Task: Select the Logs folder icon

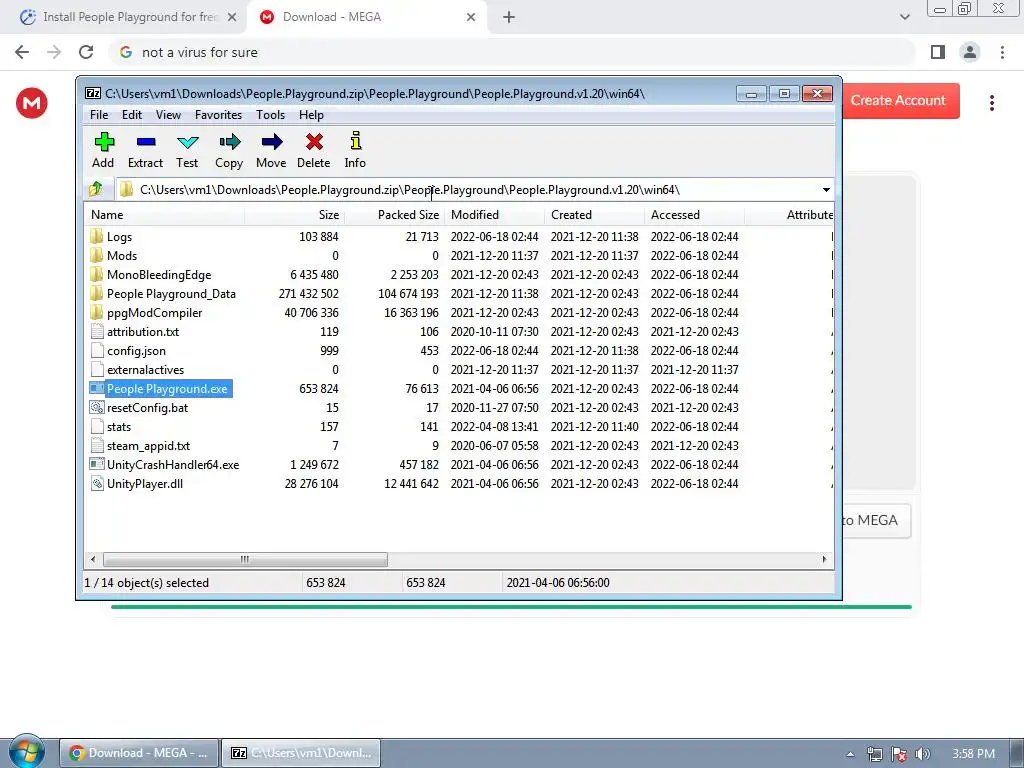Action: point(97,236)
